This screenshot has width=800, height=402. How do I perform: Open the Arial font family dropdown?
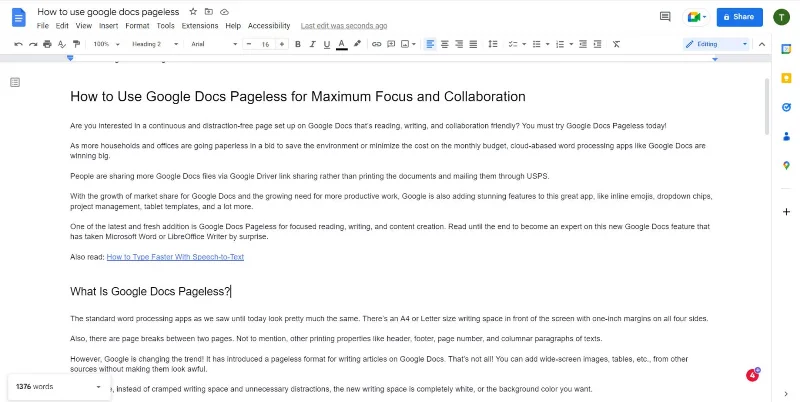pos(214,44)
